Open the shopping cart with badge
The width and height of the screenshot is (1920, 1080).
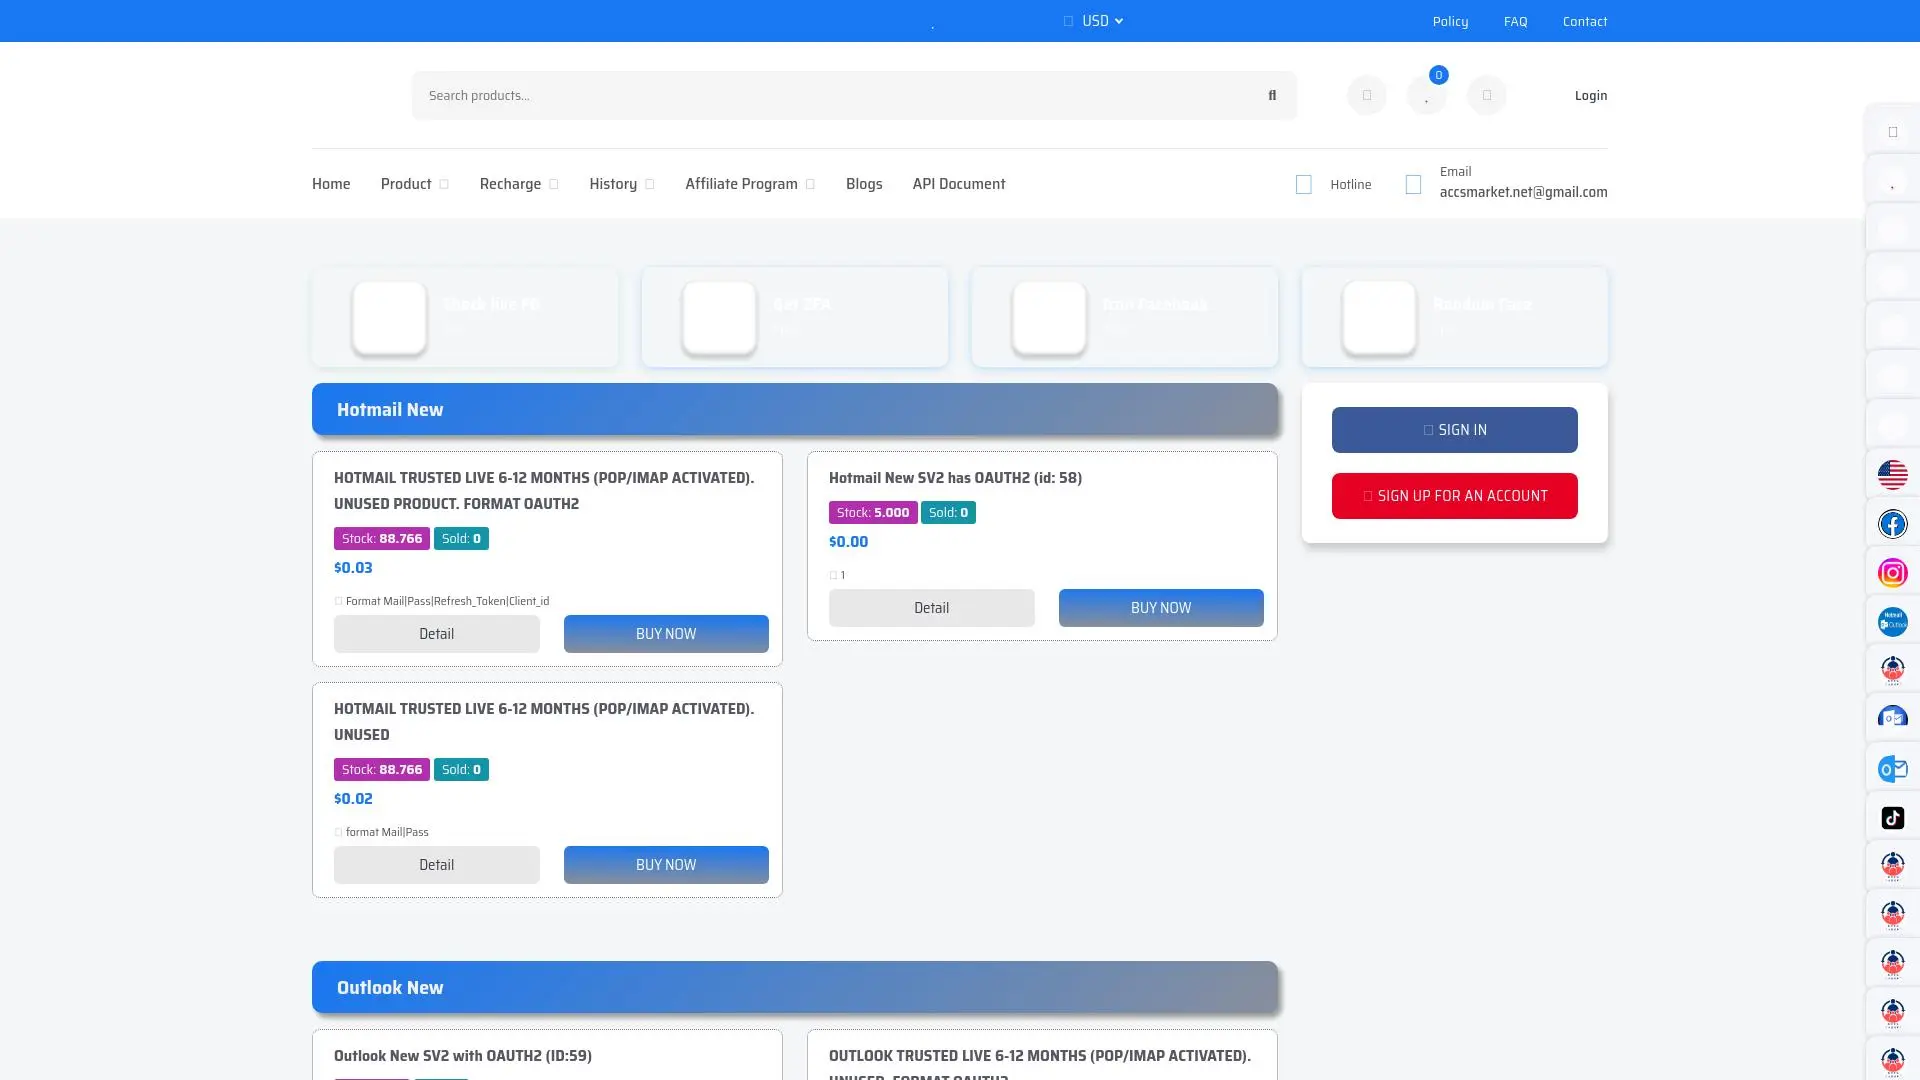click(1426, 95)
